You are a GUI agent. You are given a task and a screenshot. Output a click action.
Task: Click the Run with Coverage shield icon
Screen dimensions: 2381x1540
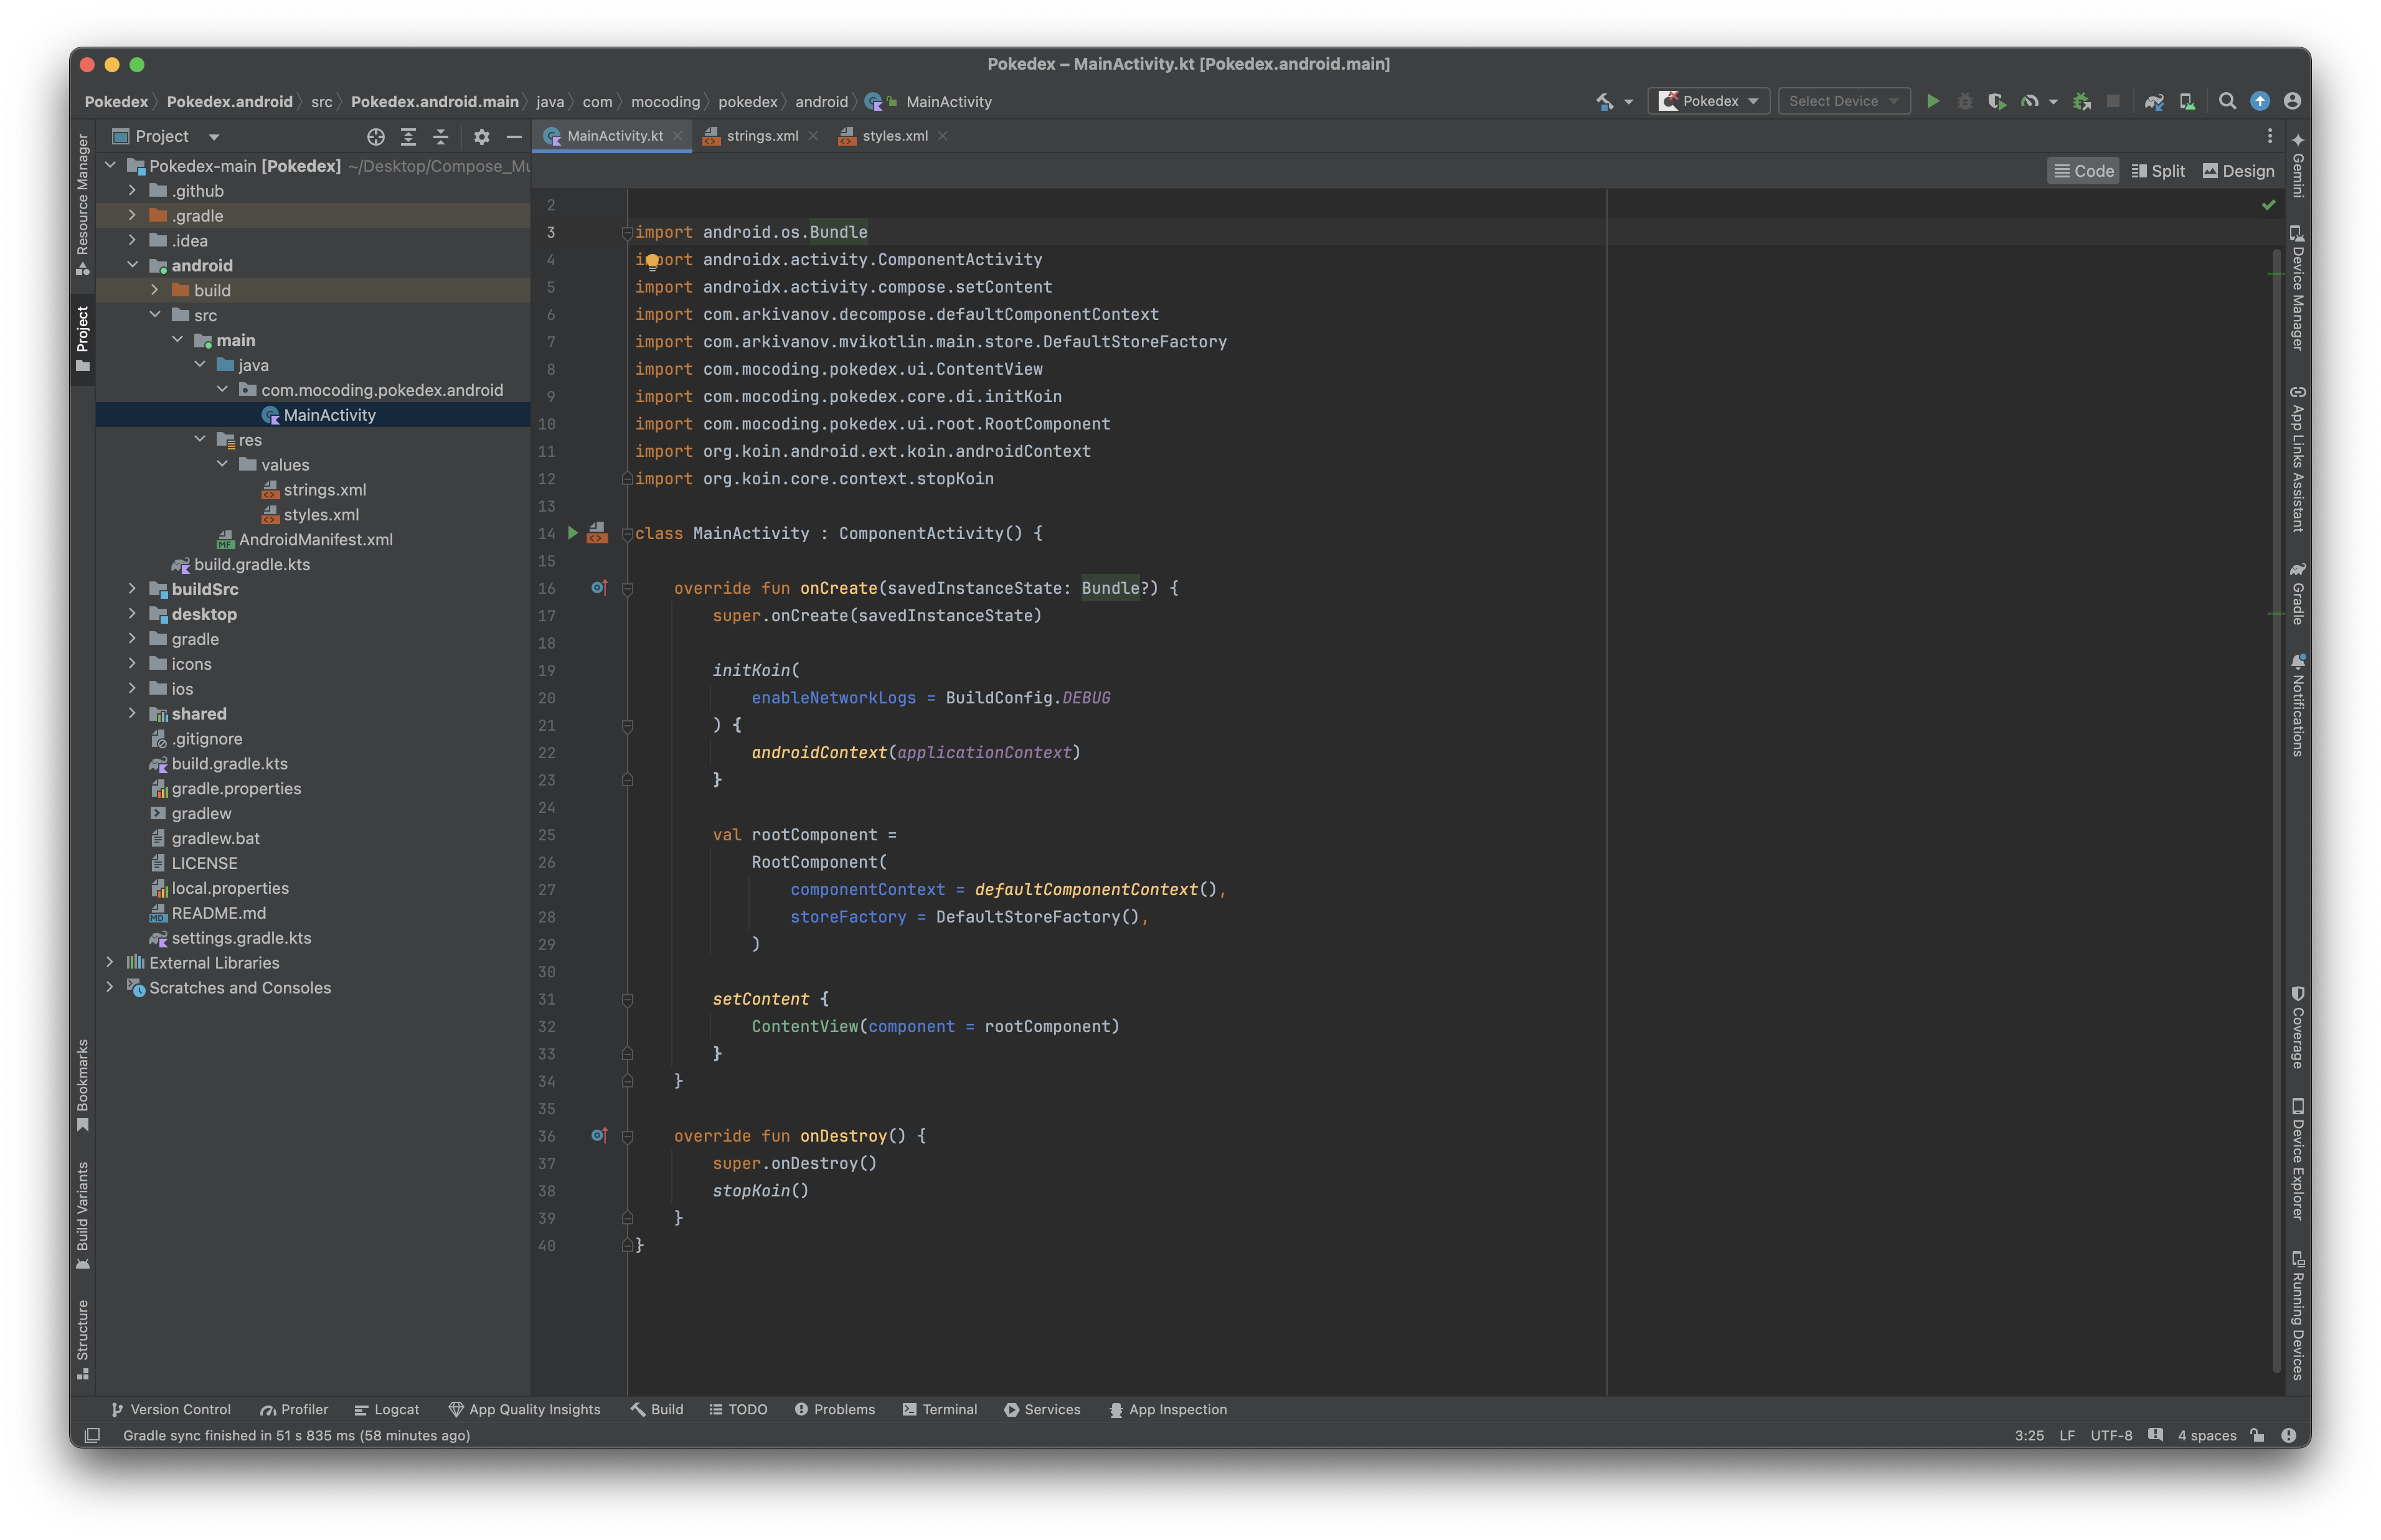click(1996, 101)
